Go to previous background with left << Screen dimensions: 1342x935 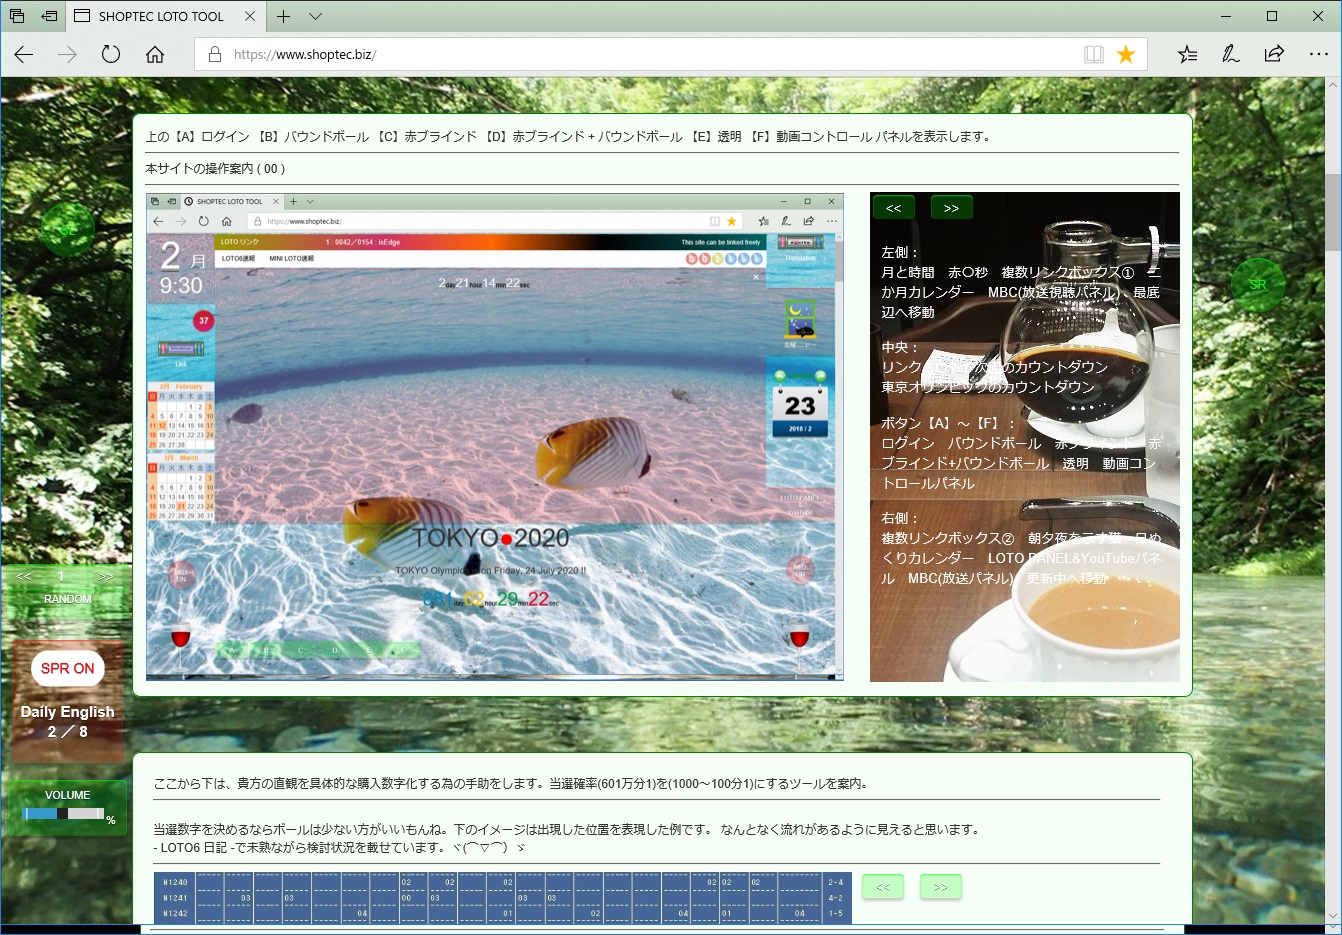coord(24,577)
